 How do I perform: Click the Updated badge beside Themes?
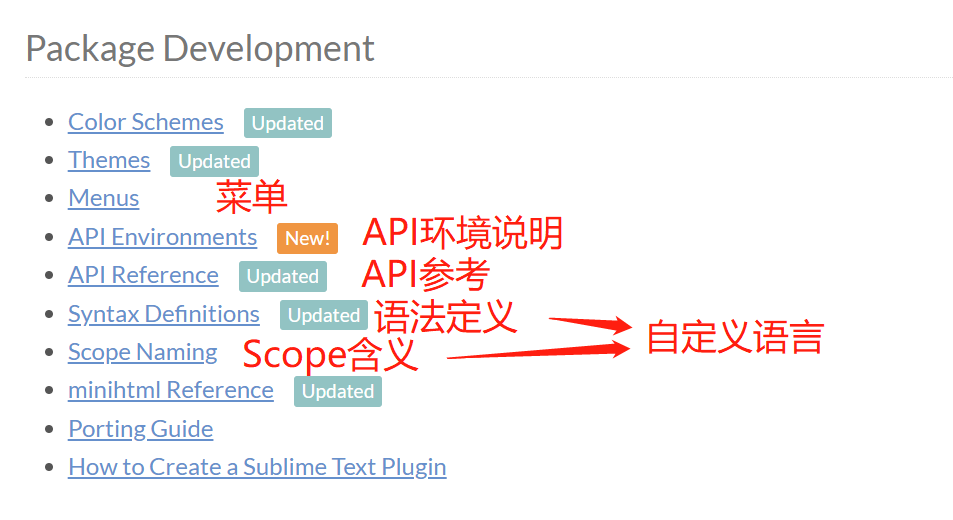[214, 162]
